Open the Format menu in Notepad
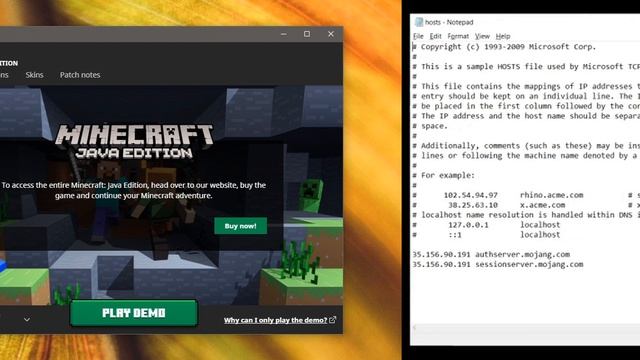The width and height of the screenshot is (640, 360). (x=458, y=36)
